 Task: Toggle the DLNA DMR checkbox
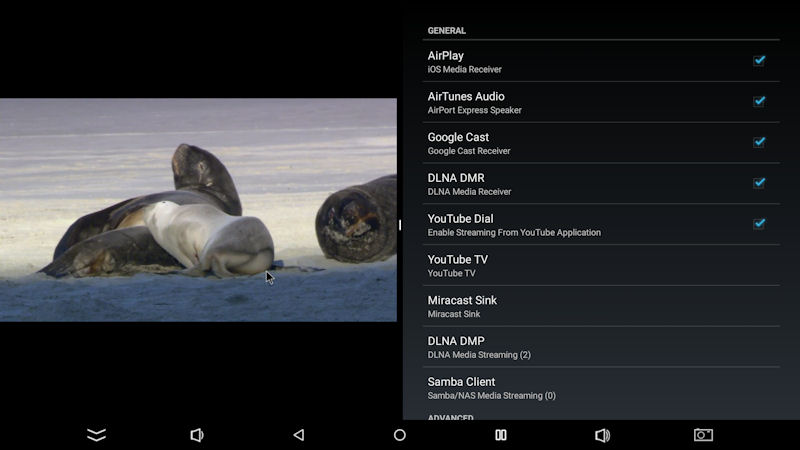tap(759, 183)
